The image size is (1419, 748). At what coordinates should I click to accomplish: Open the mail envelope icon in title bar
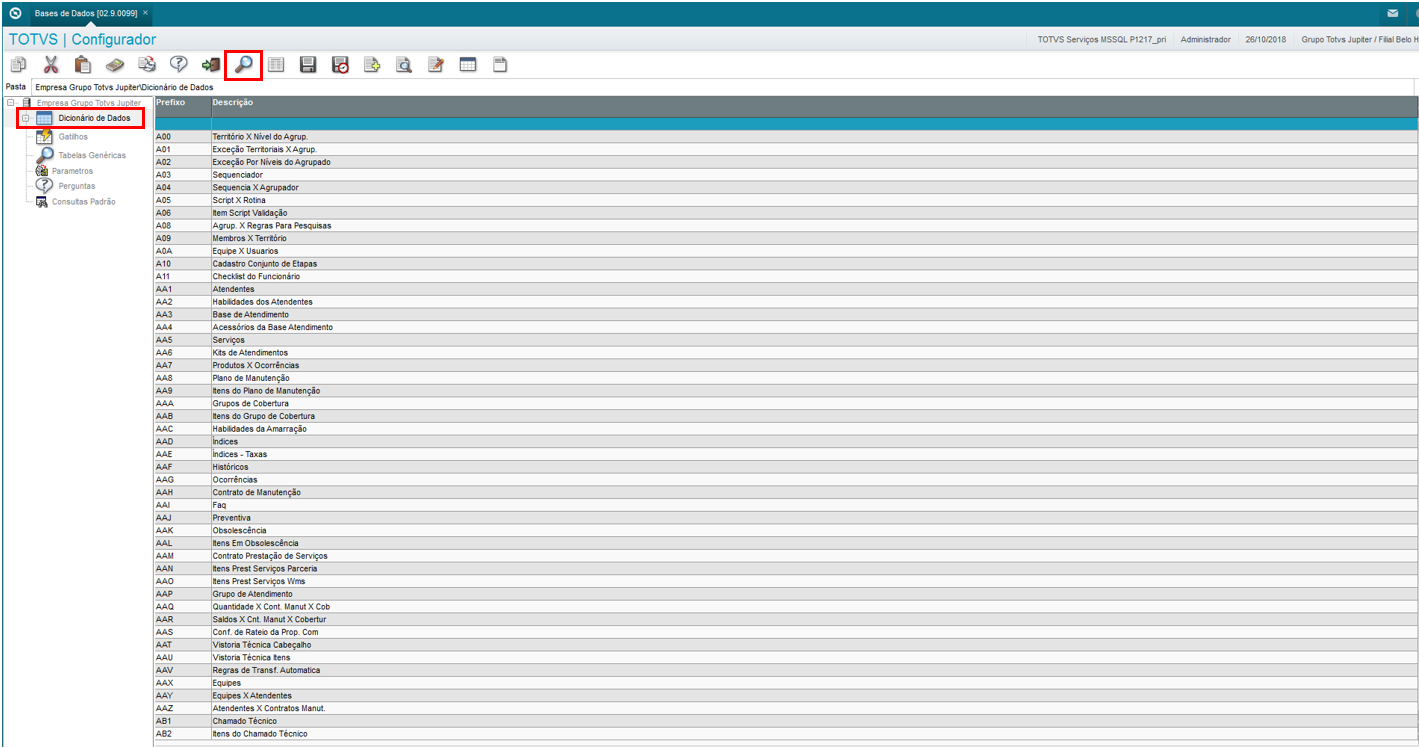click(x=1393, y=13)
